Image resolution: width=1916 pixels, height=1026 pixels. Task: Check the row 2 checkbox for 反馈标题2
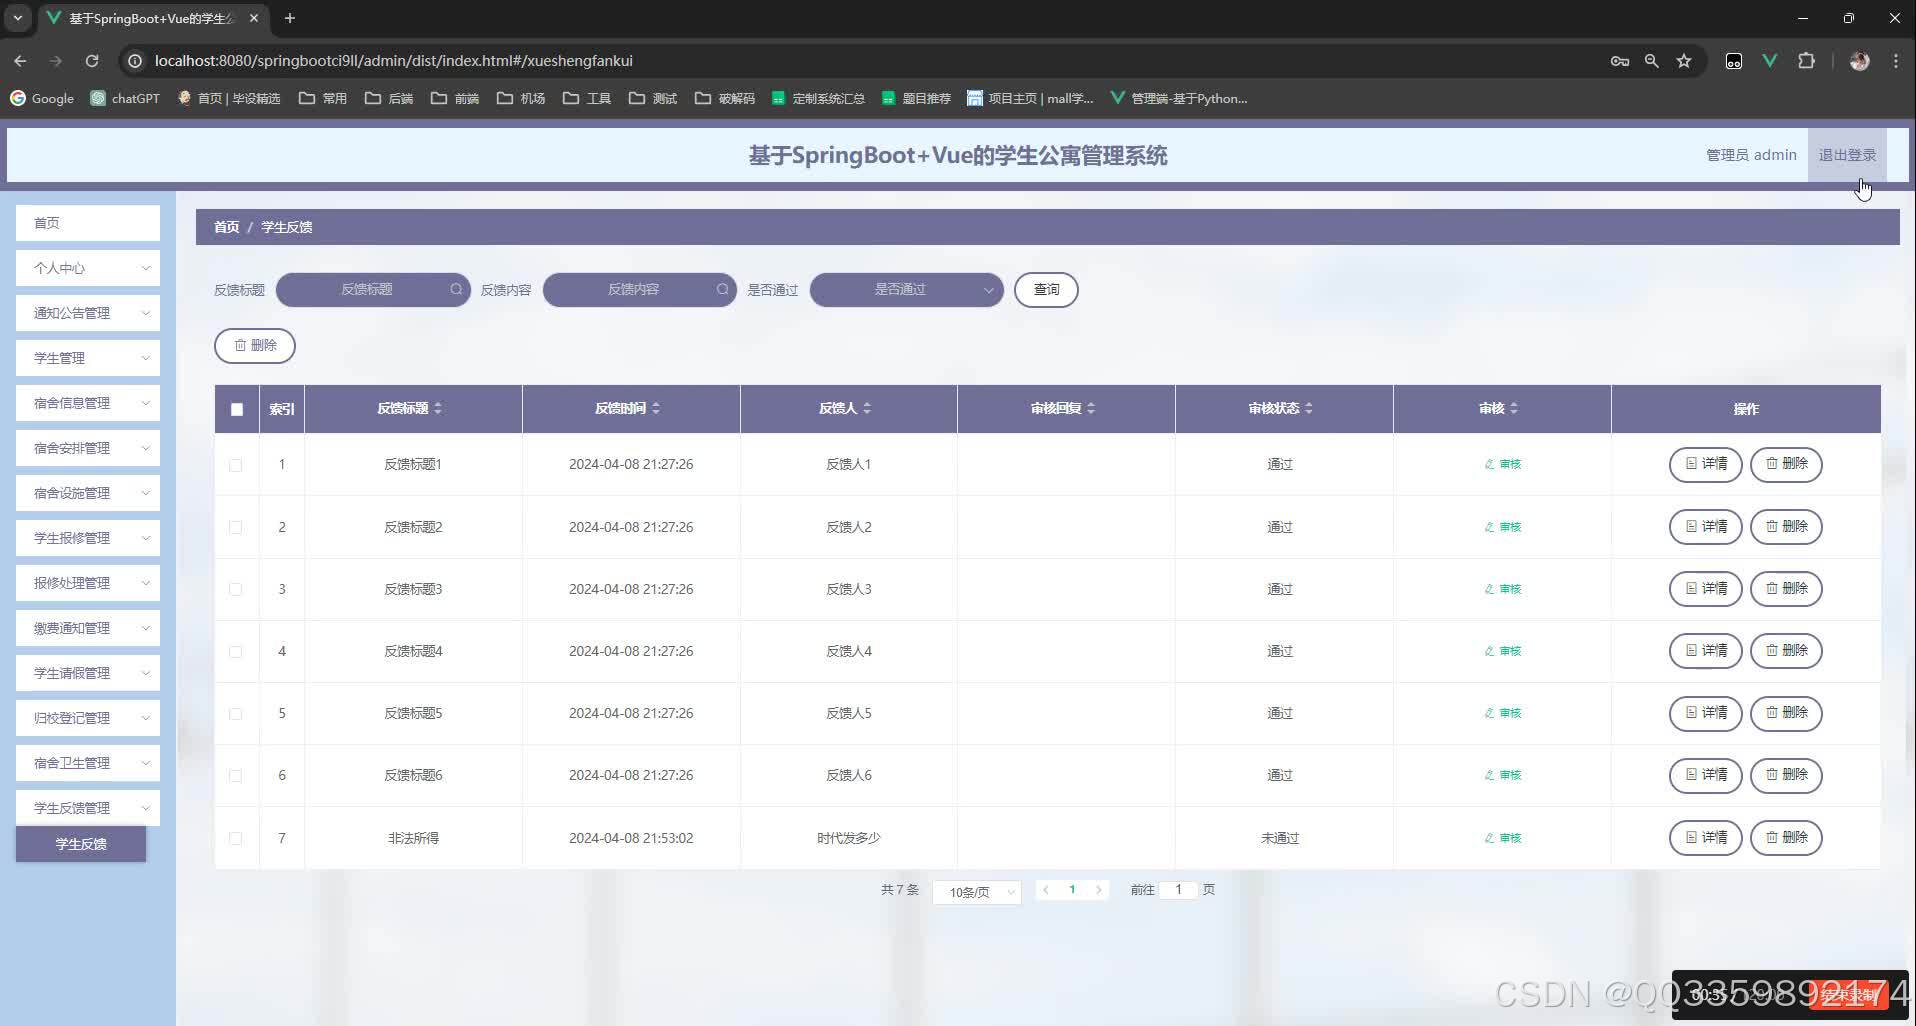click(x=236, y=527)
